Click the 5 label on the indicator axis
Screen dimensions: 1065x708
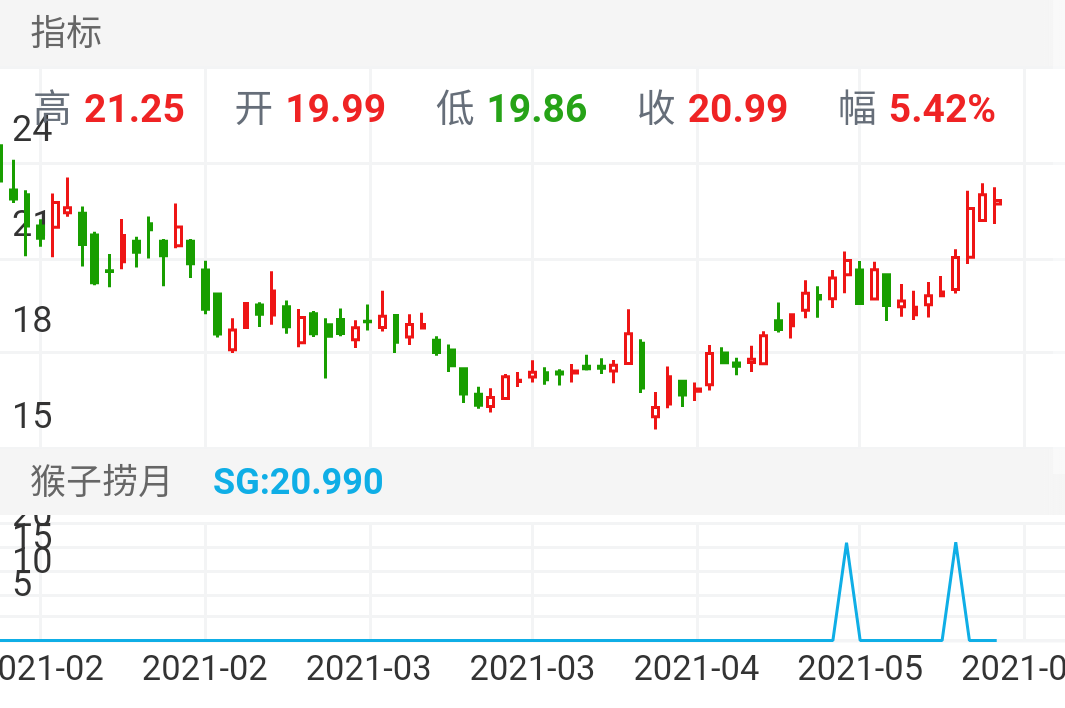point(22,584)
